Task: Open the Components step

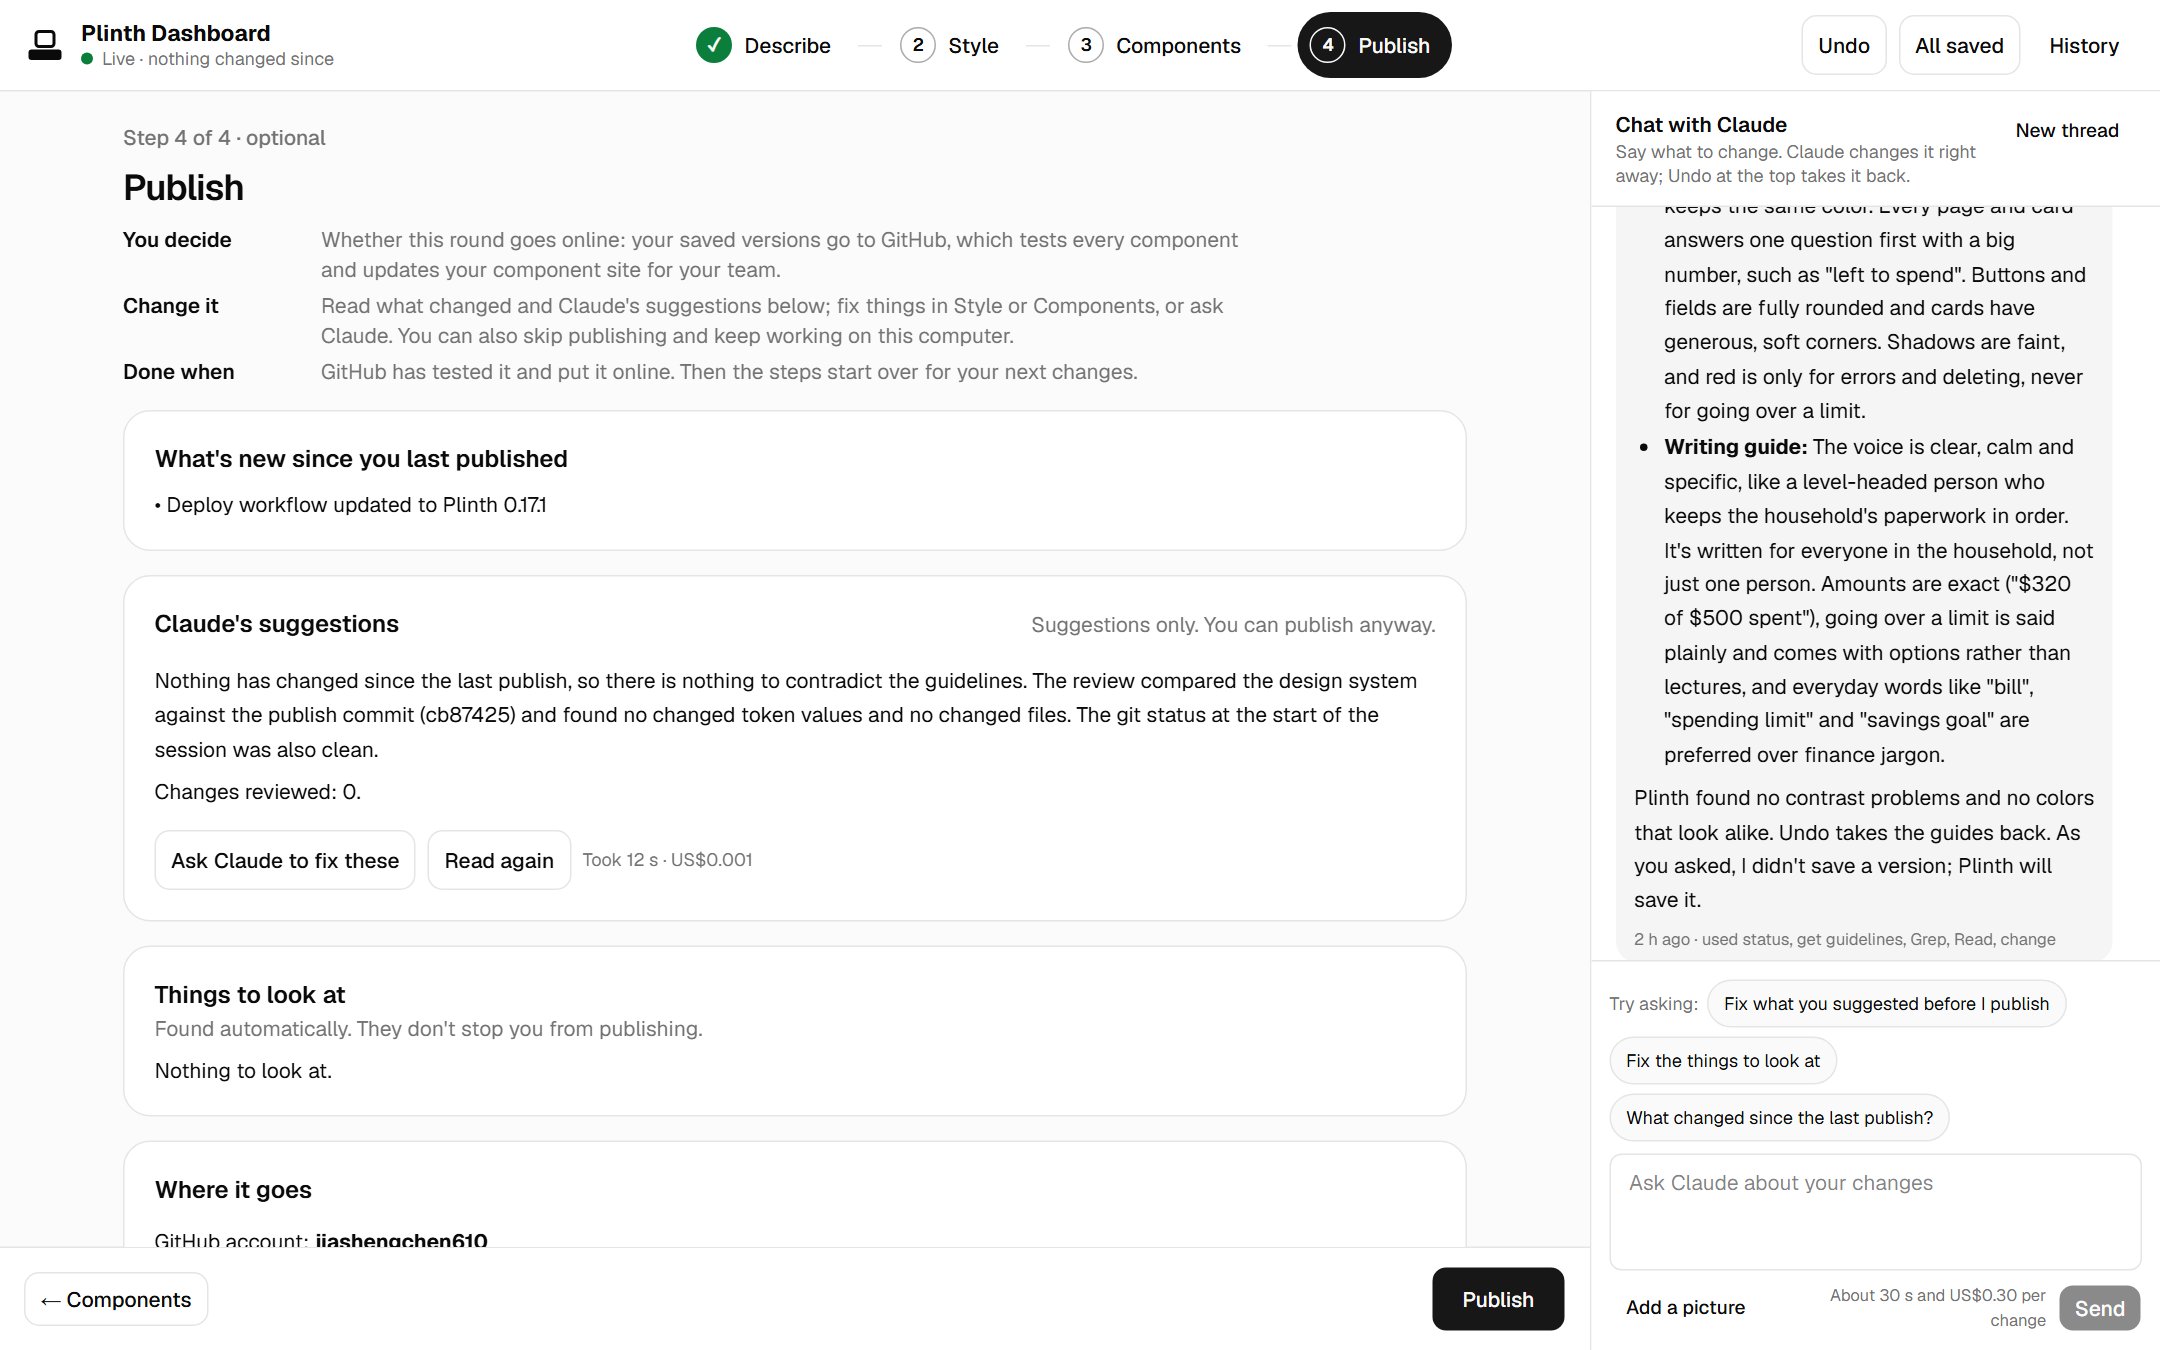Action: [1155, 45]
